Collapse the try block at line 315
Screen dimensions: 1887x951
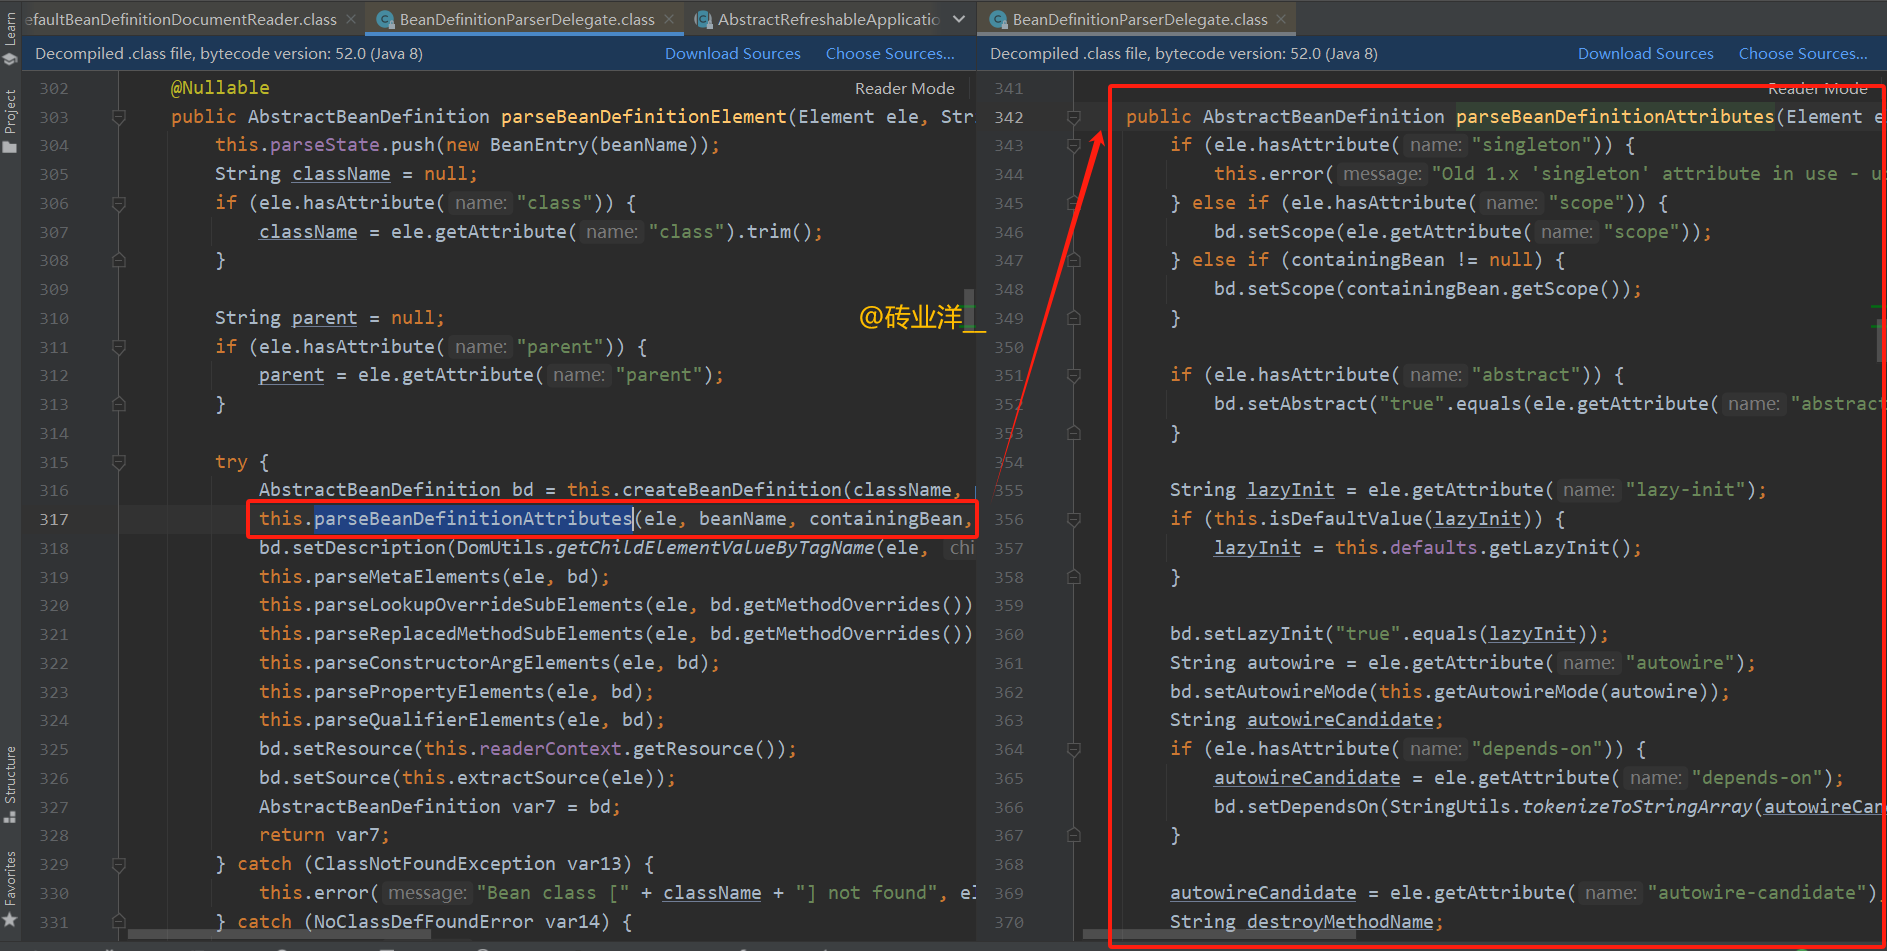[119, 462]
